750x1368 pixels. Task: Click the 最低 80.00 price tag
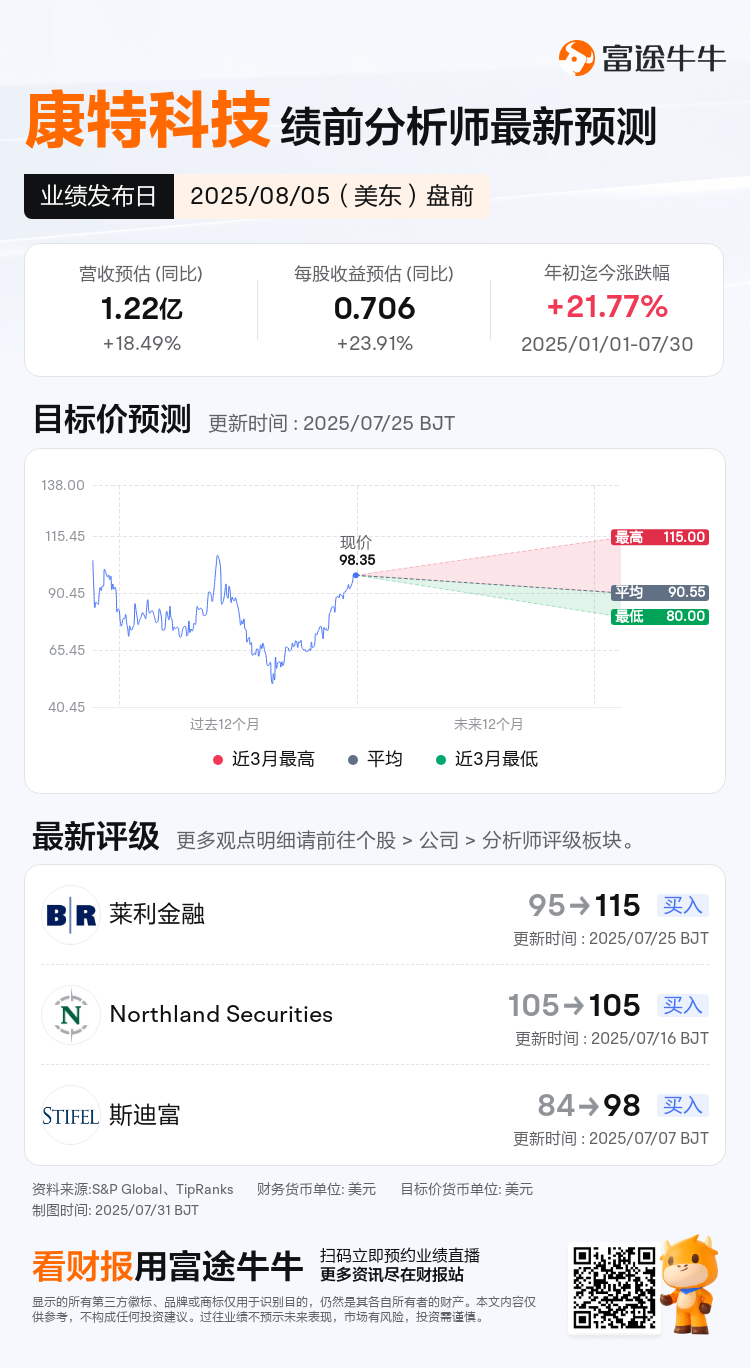[x=659, y=616]
